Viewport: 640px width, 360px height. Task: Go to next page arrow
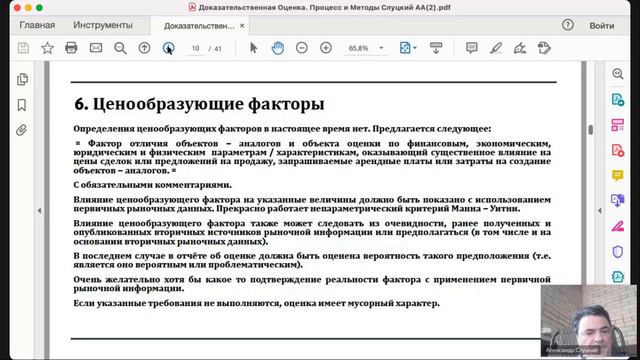pos(168,48)
